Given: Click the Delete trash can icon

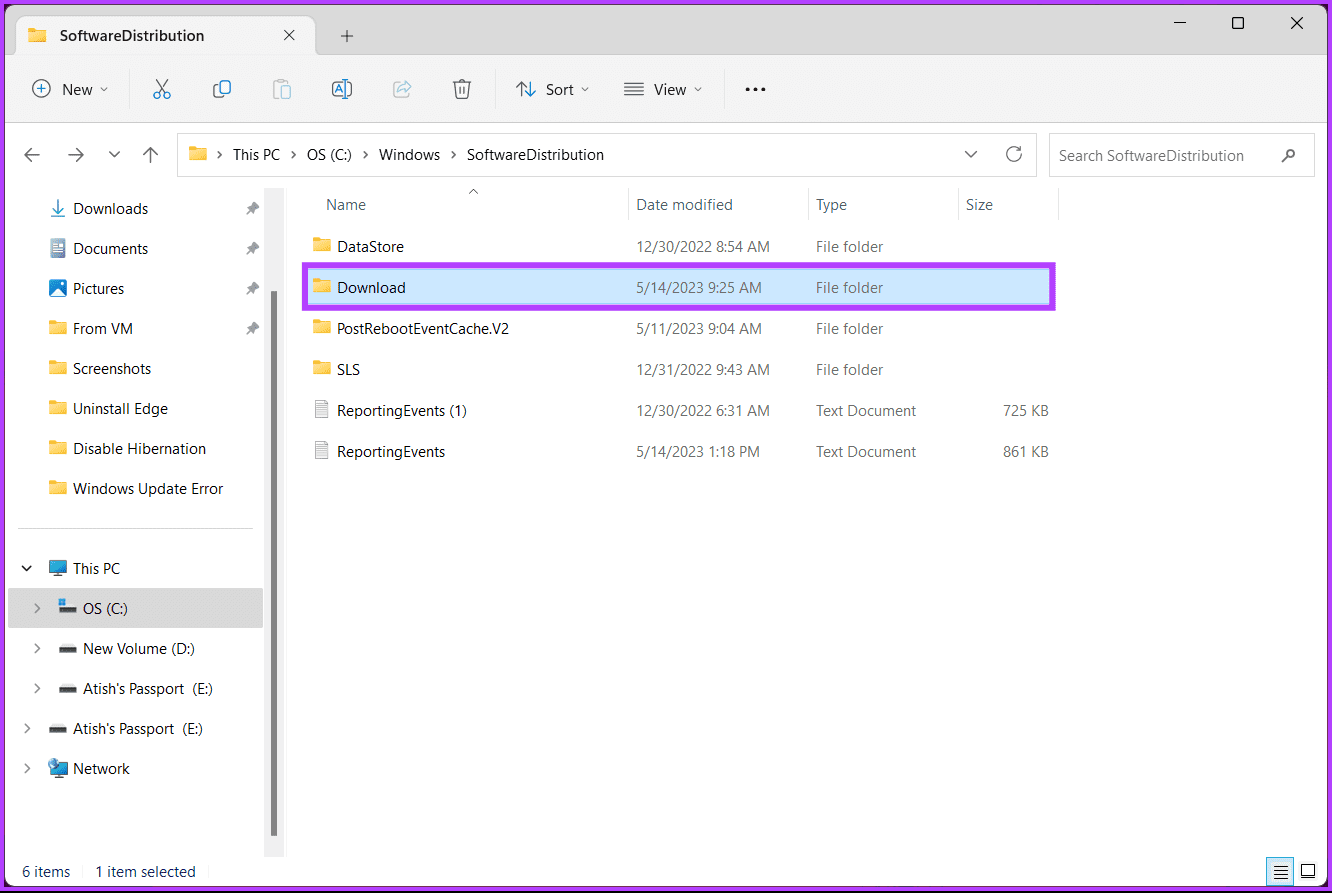Looking at the screenshot, I should click(x=461, y=89).
